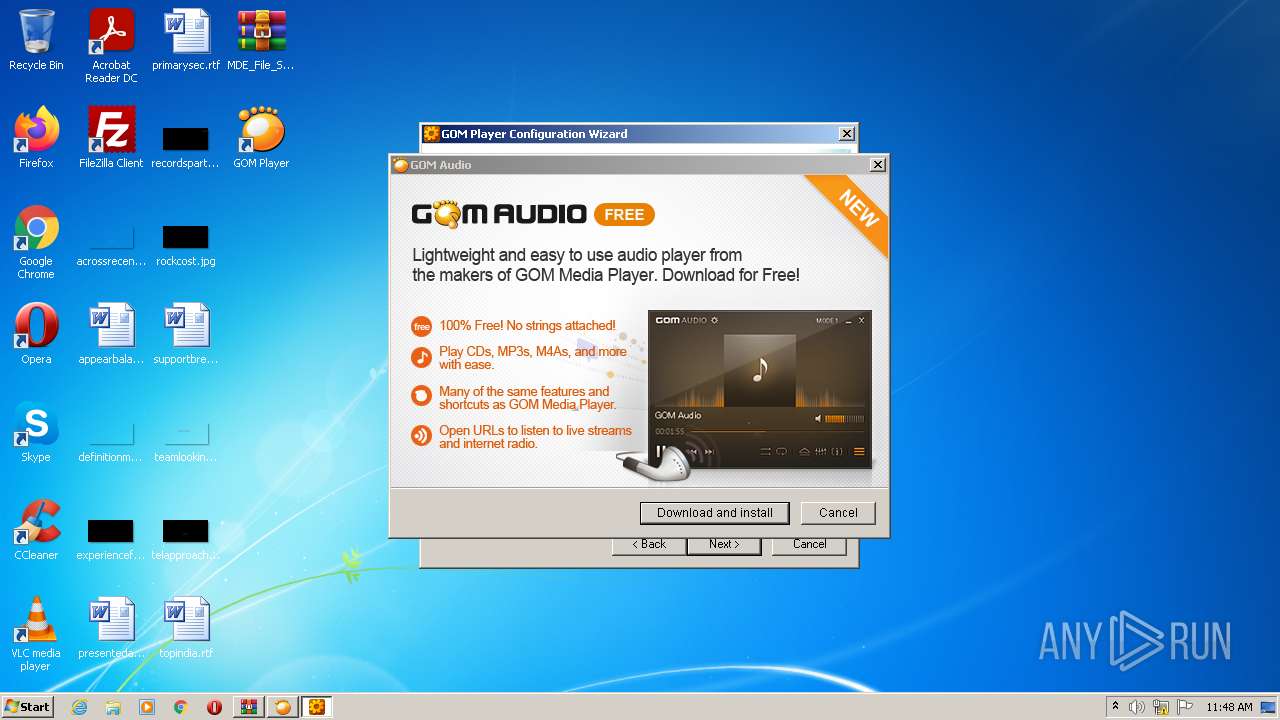Image resolution: width=1280 pixels, height=720 pixels.
Task: Select the topindia.rtf document icon
Action: 186,628
